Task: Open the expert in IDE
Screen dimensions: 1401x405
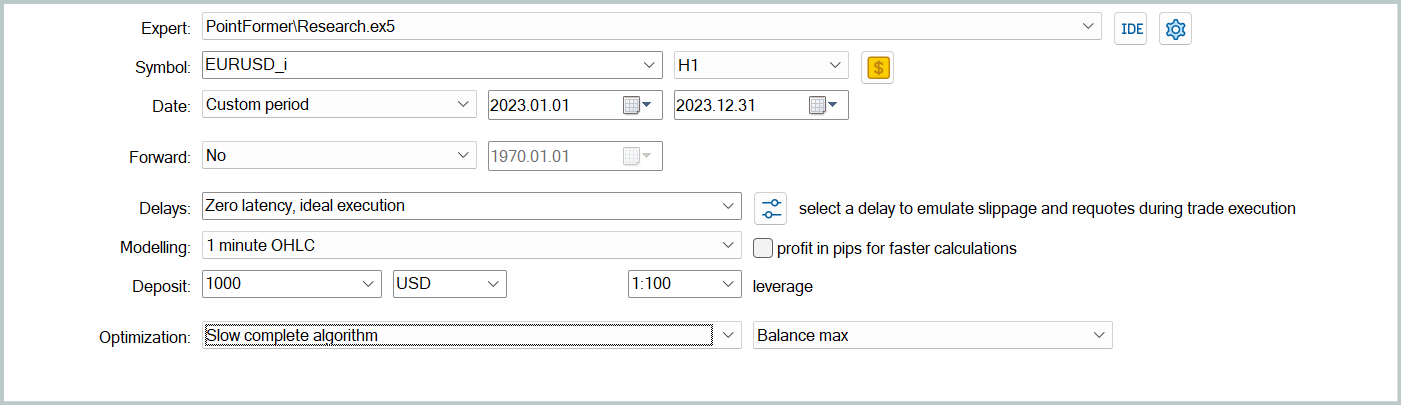Action: coord(1131,28)
